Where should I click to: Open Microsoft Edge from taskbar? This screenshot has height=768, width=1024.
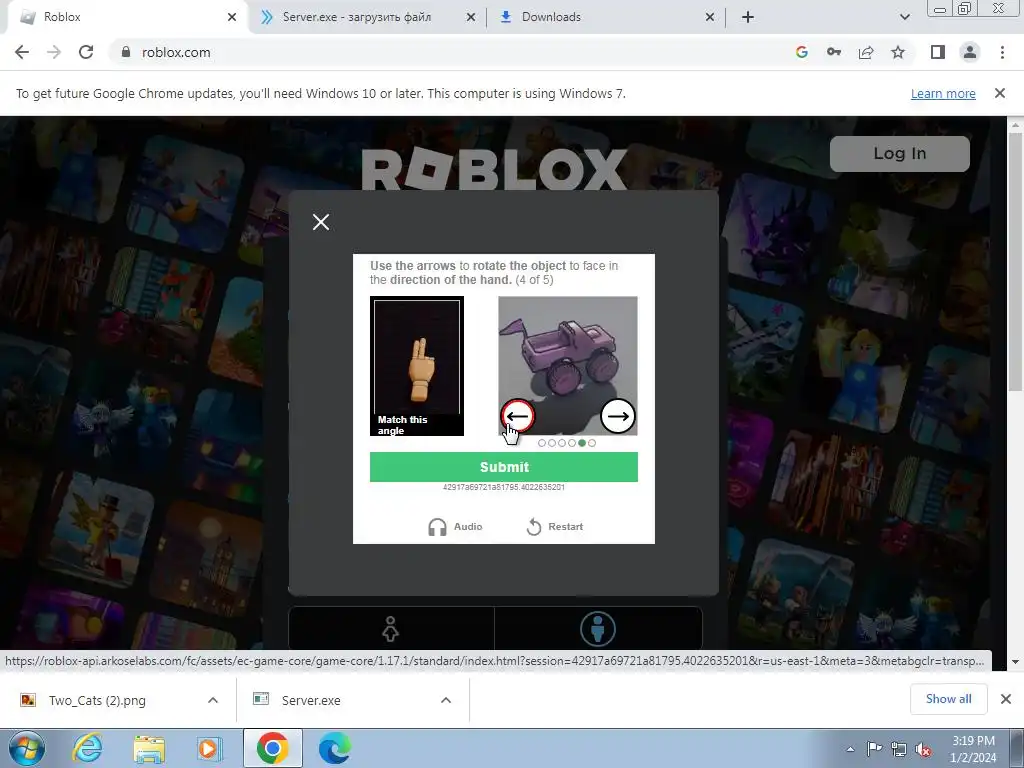click(x=334, y=748)
